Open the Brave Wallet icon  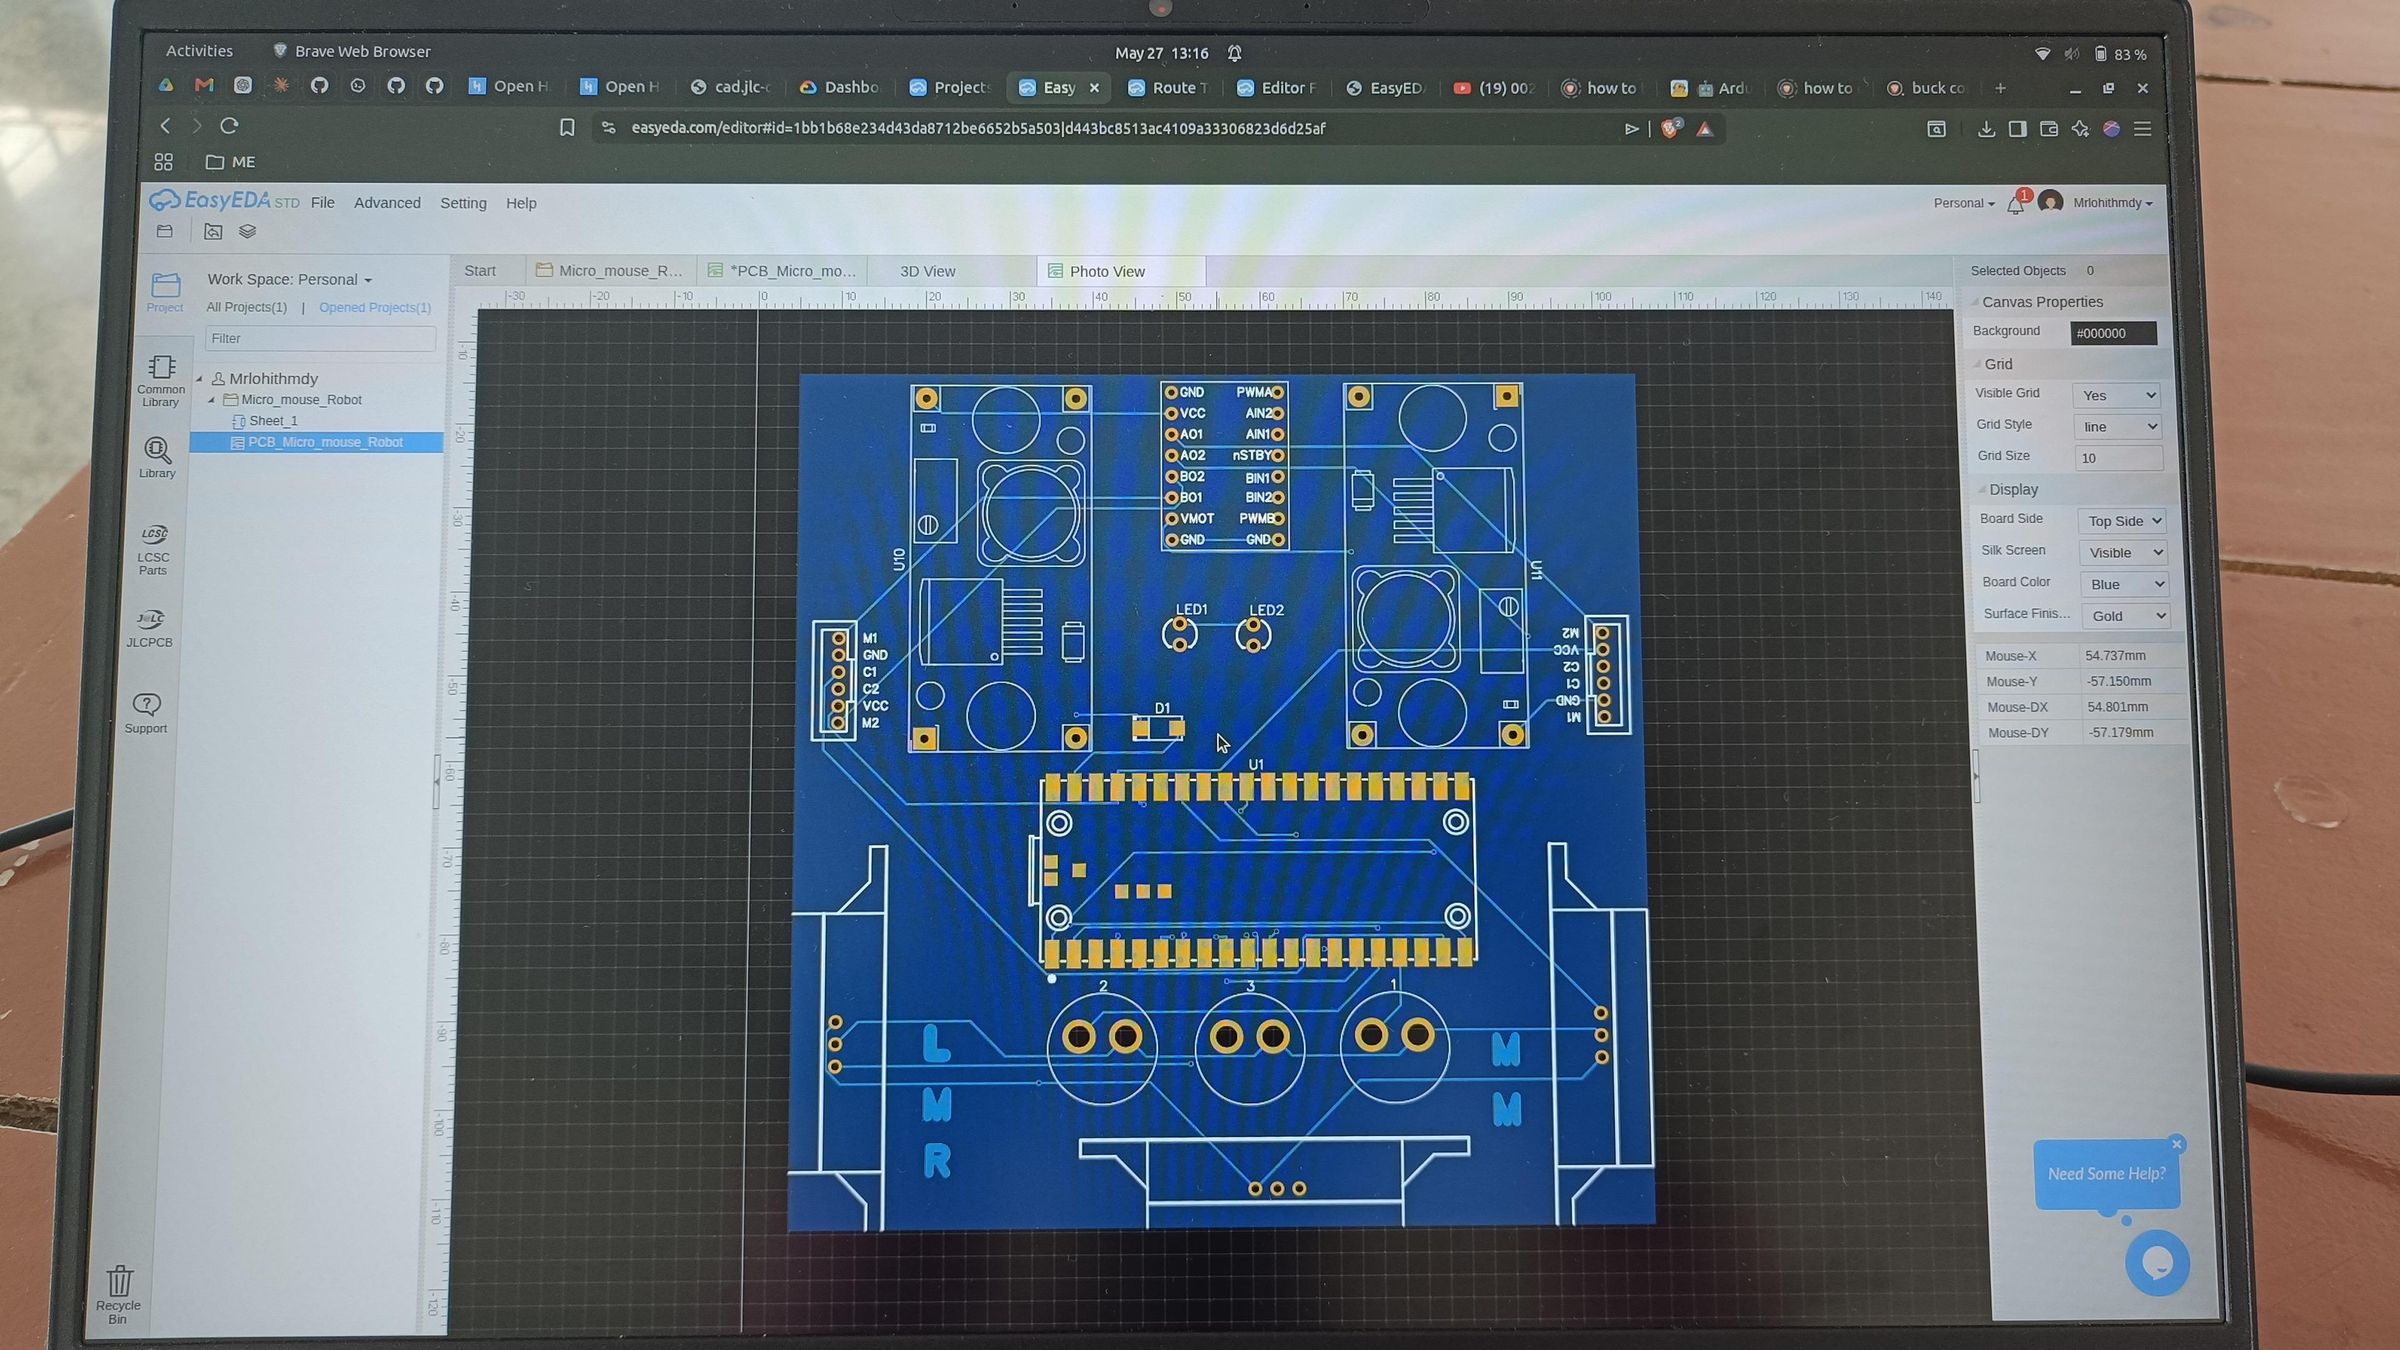2048,129
